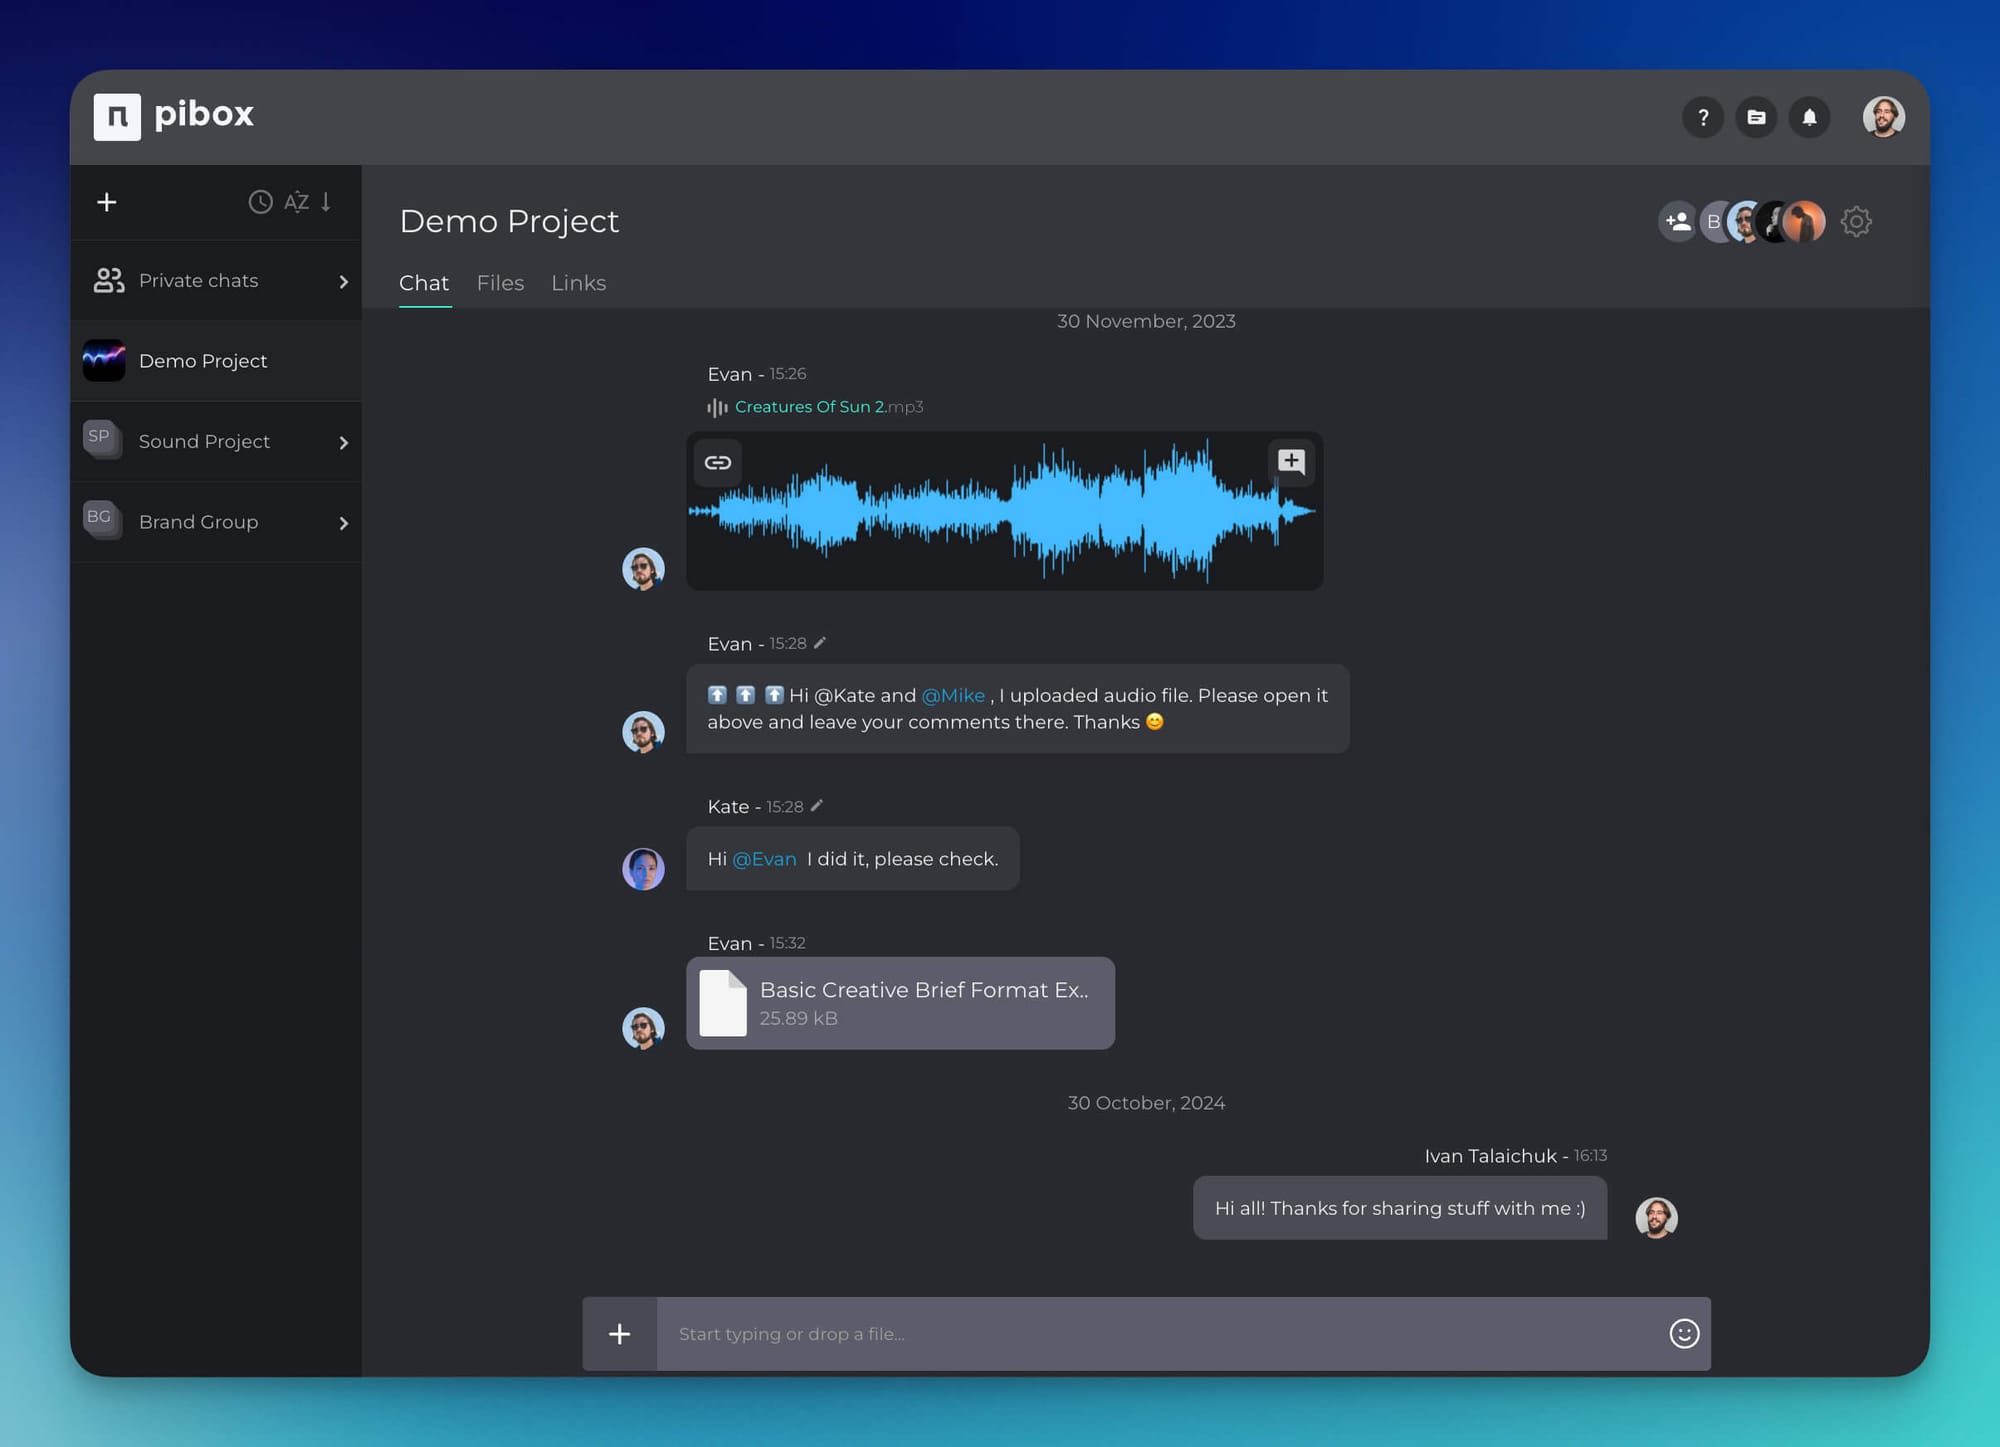Screen dimensions: 2000x1447
Task: Switch to the Links tab
Action: (578, 283)
